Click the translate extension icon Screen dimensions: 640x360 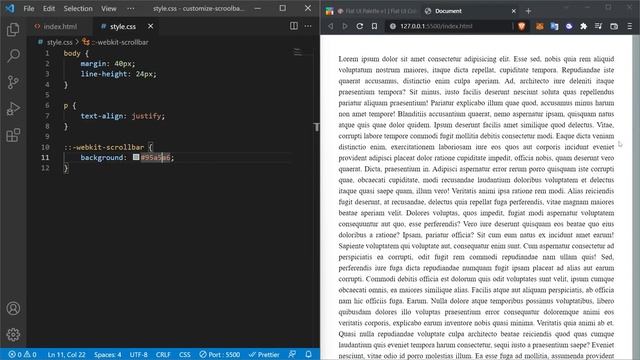554,26
